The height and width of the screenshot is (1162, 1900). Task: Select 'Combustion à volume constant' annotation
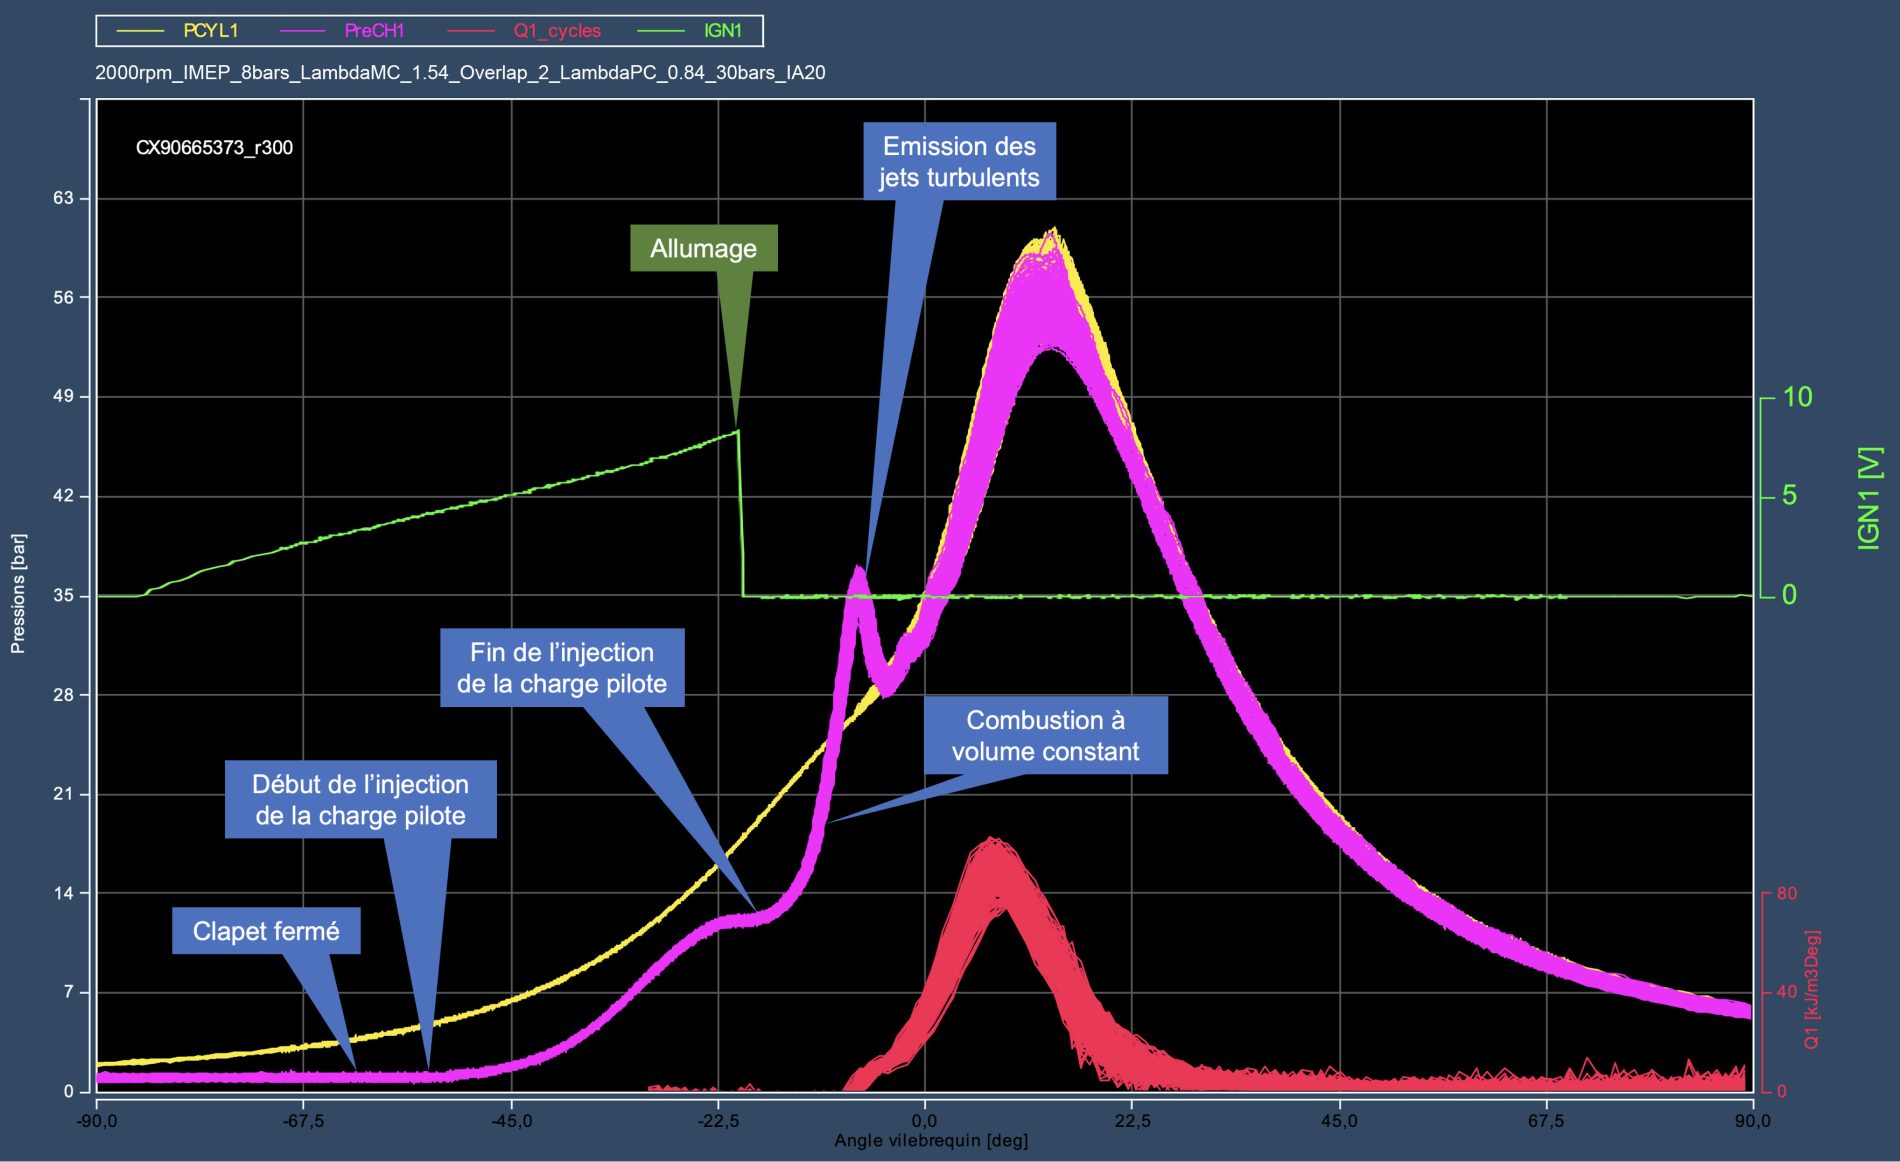1045,735
